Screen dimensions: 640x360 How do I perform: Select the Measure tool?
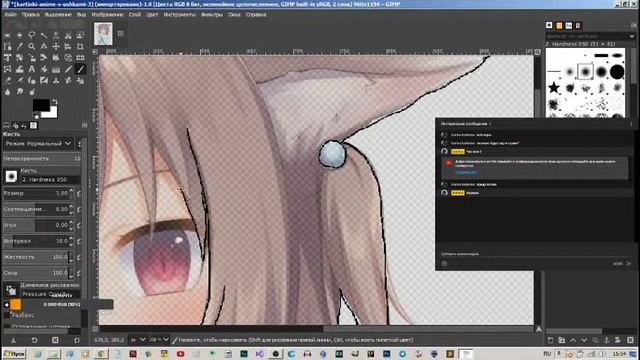[x=44, y=47]
